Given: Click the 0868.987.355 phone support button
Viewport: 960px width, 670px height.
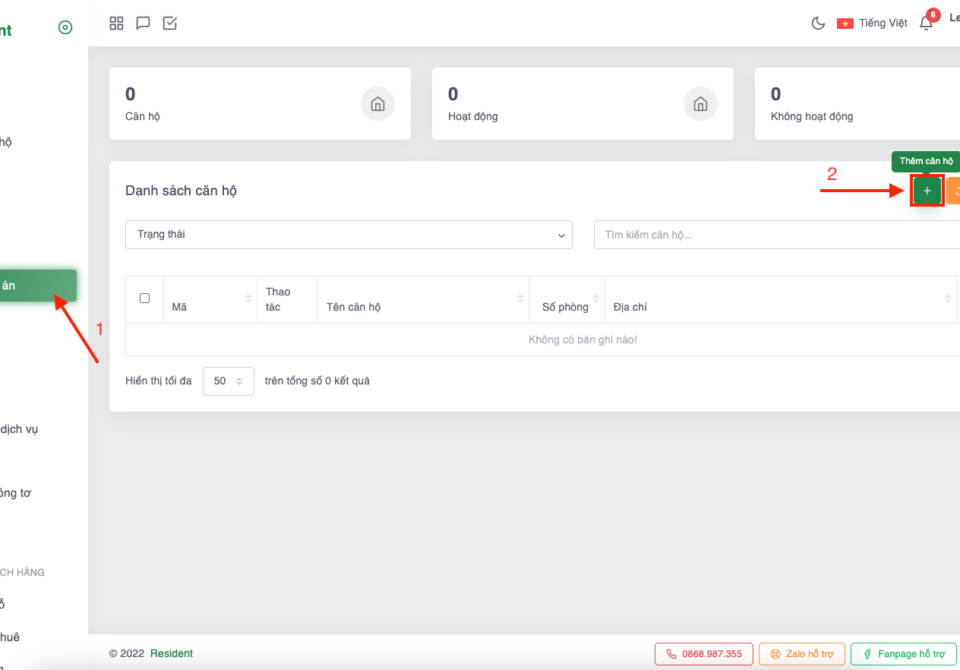Looking at the screenshot, I should pos(704,654).
